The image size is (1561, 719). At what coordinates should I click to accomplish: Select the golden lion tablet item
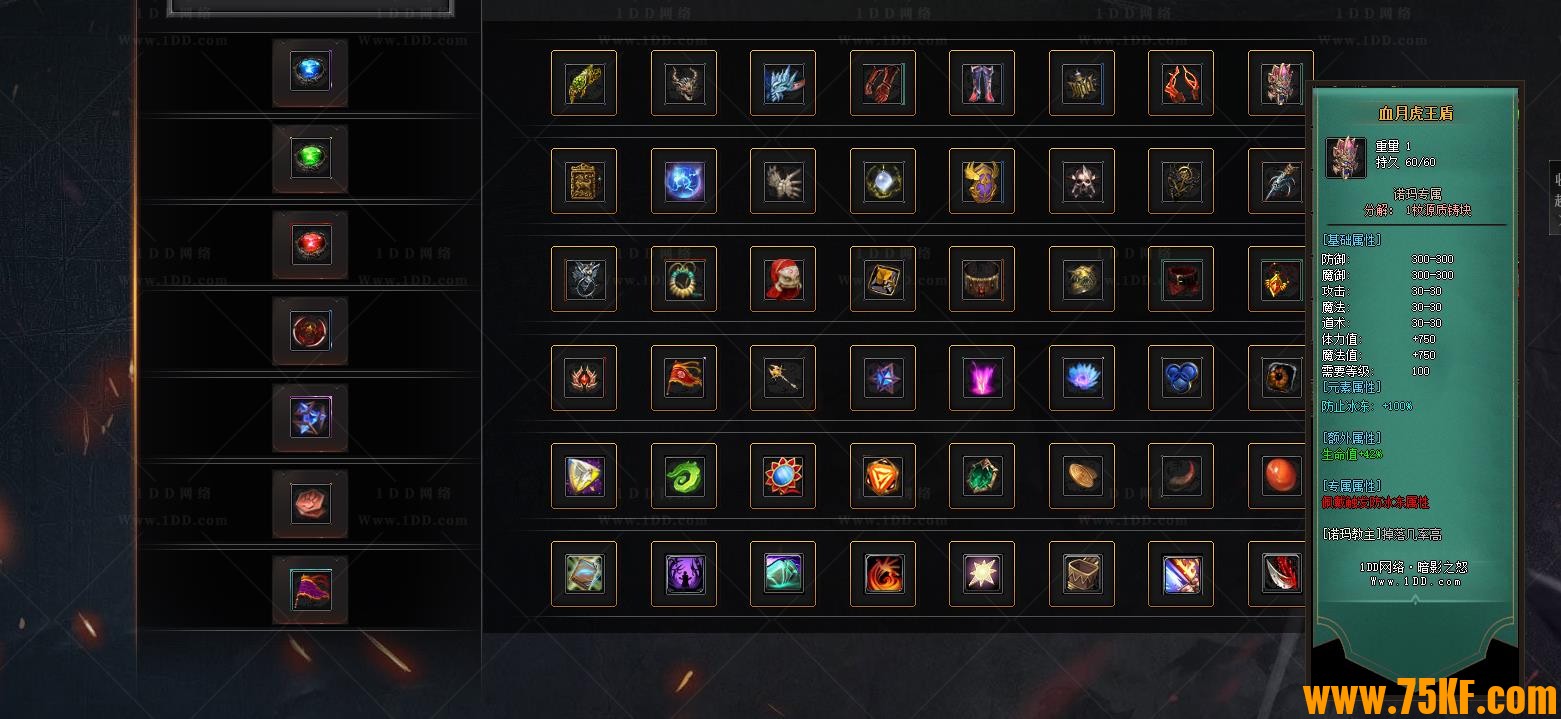coord(584,181)
